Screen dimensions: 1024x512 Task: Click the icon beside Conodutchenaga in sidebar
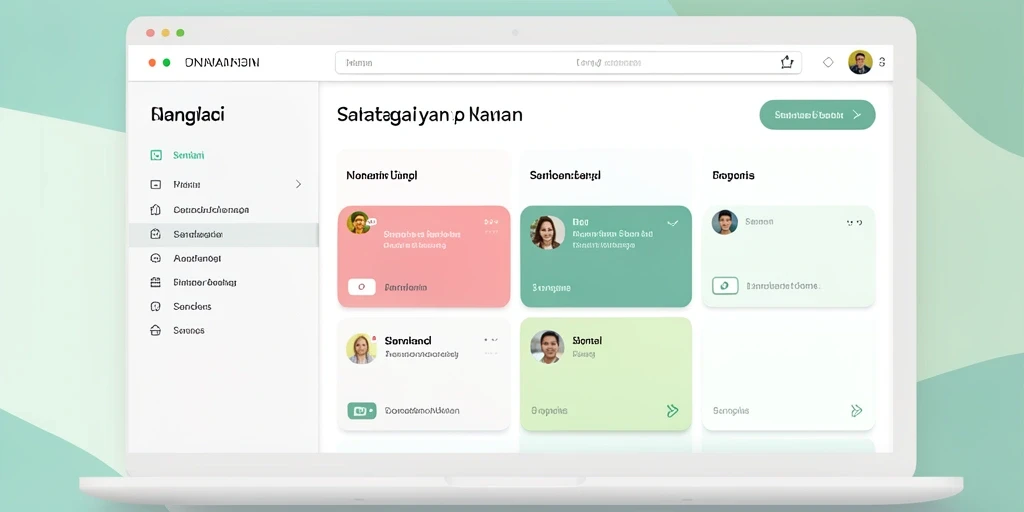pos(155,210)
